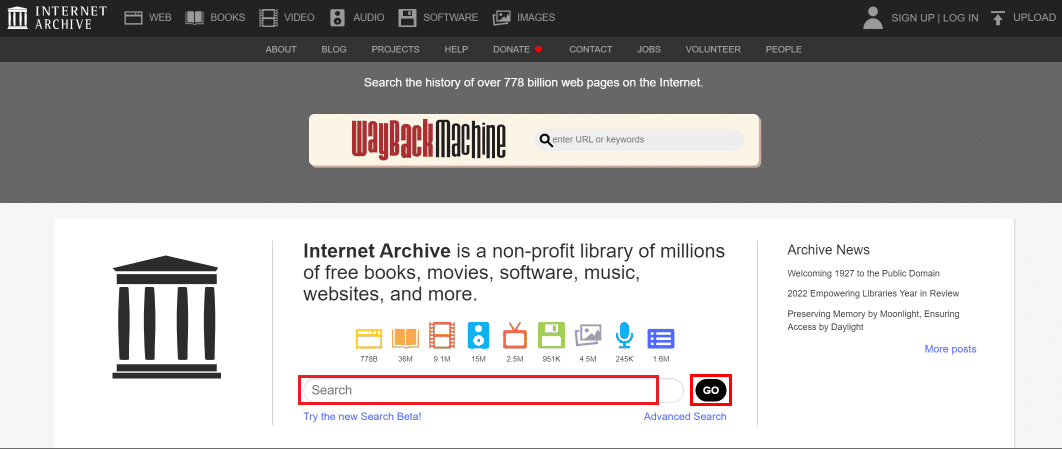The height and width of the screenshot is (449, 1062).
Task: Click the magnifier icon in Wayback search
Action: pyautogui.click(x=545, y=140)
